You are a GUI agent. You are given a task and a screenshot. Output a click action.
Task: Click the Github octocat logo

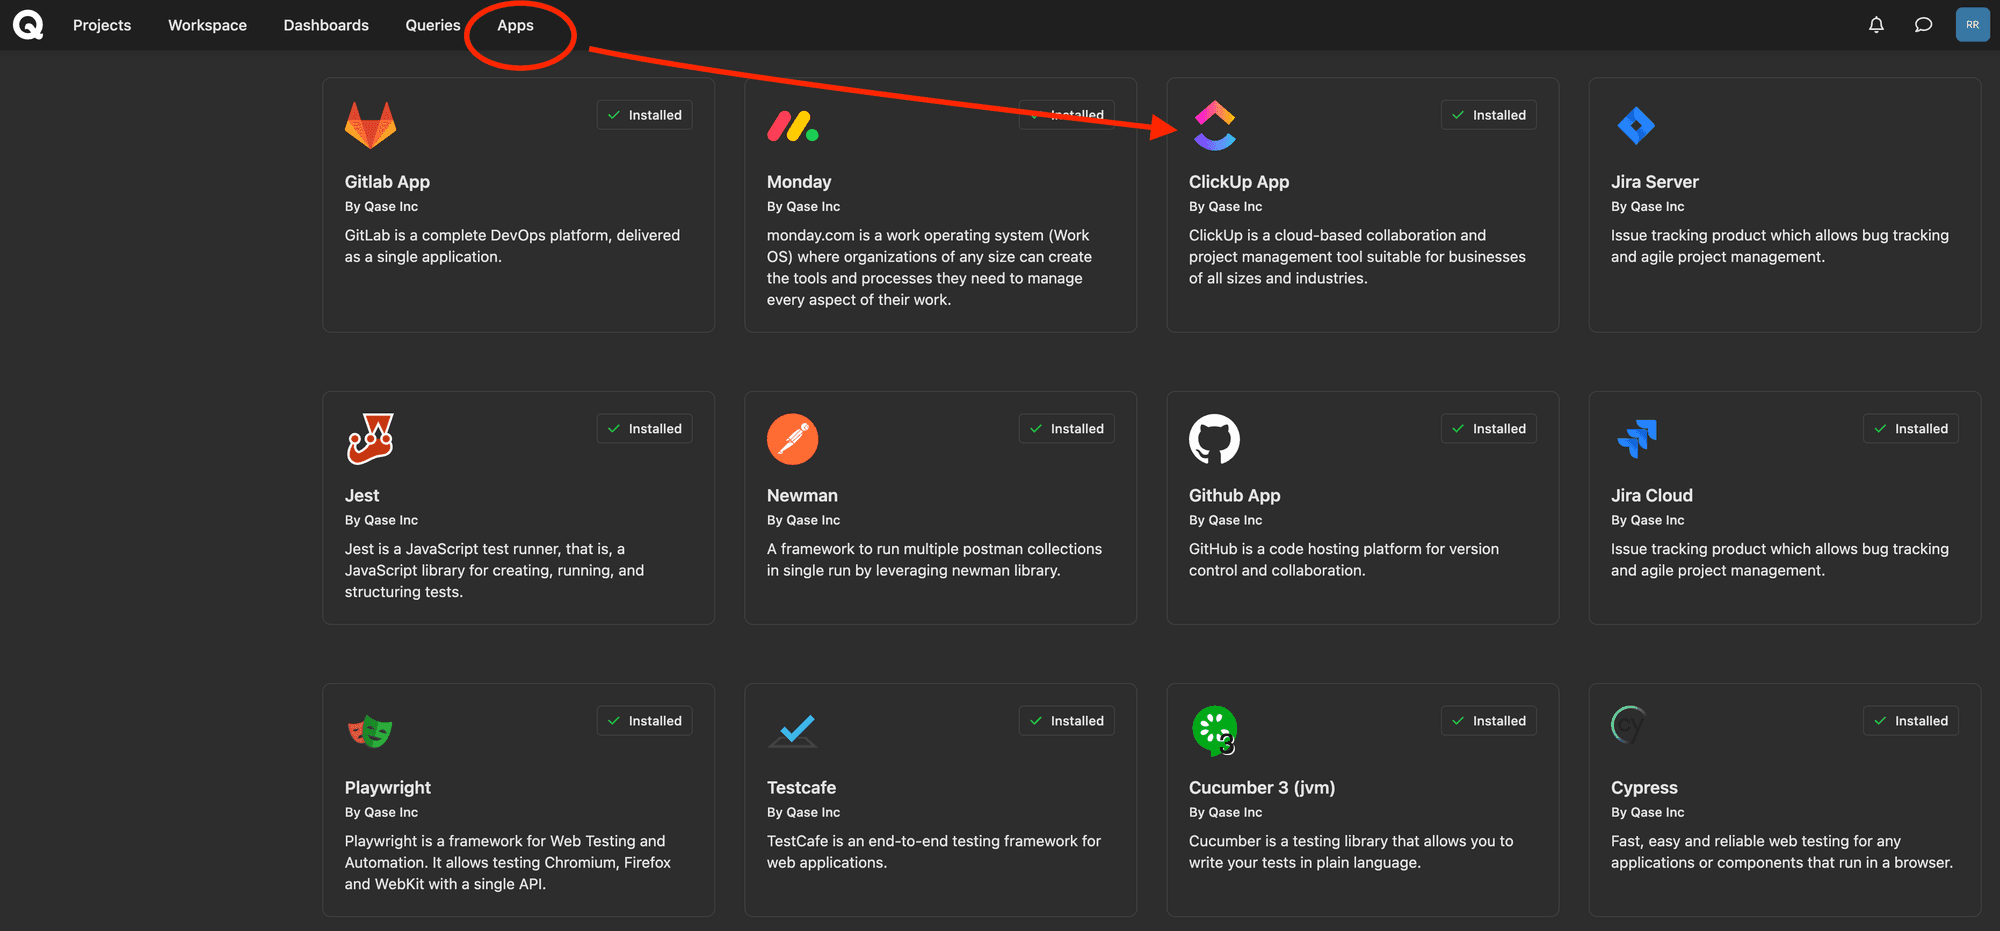(1215, 439)
